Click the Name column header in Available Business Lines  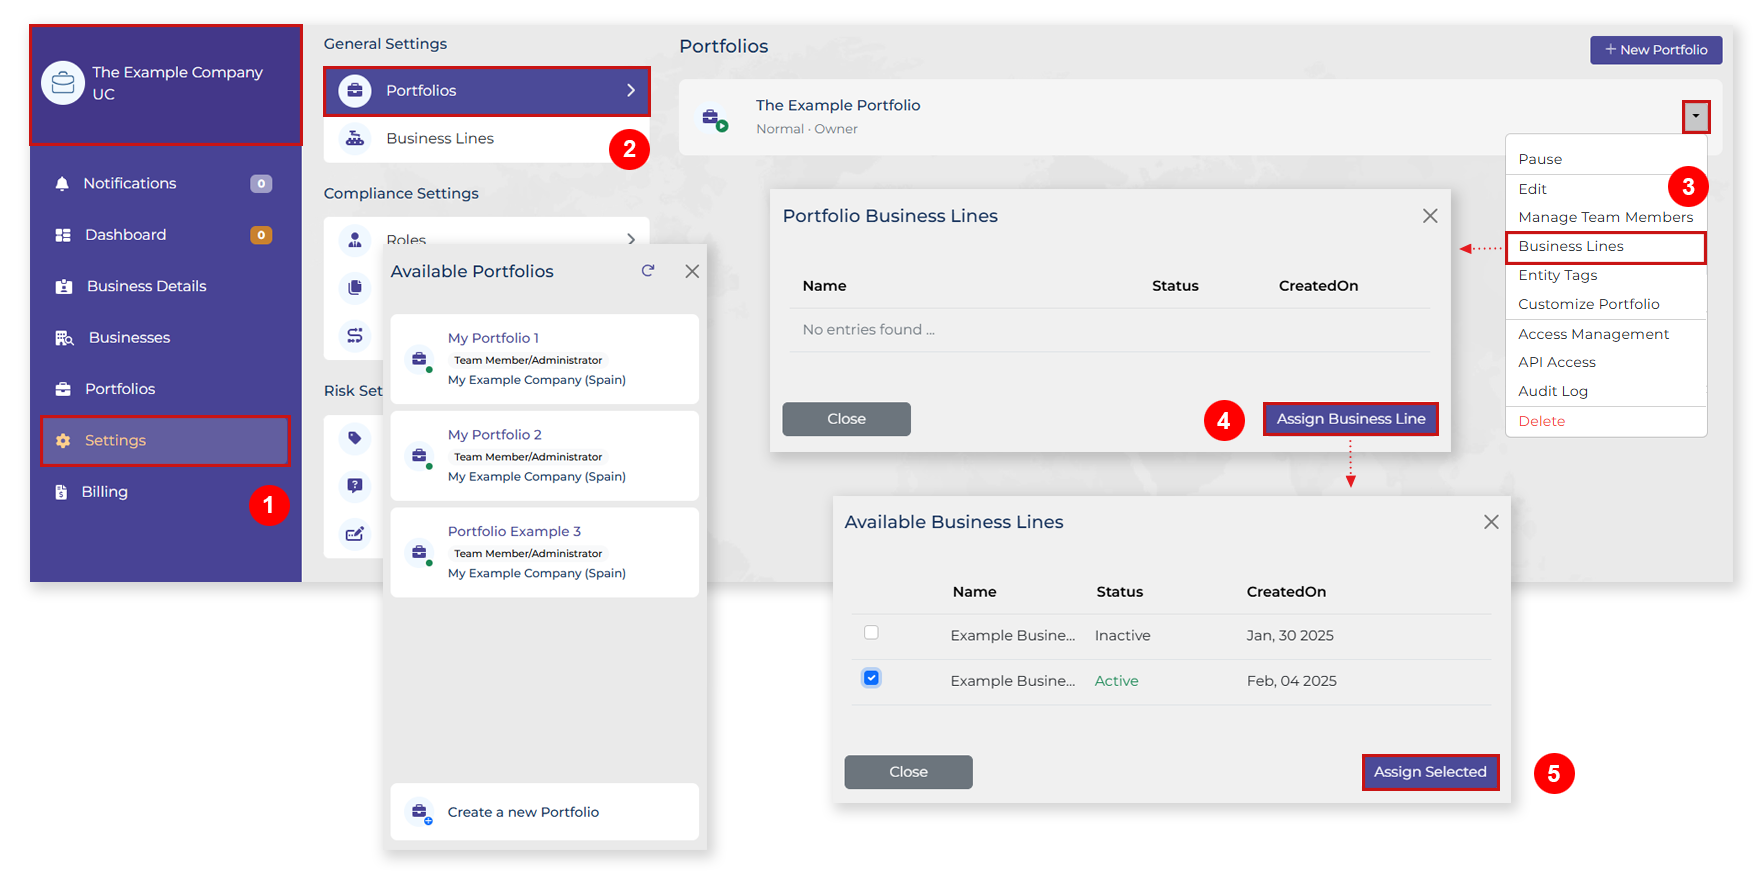click(x=974, y=592)
